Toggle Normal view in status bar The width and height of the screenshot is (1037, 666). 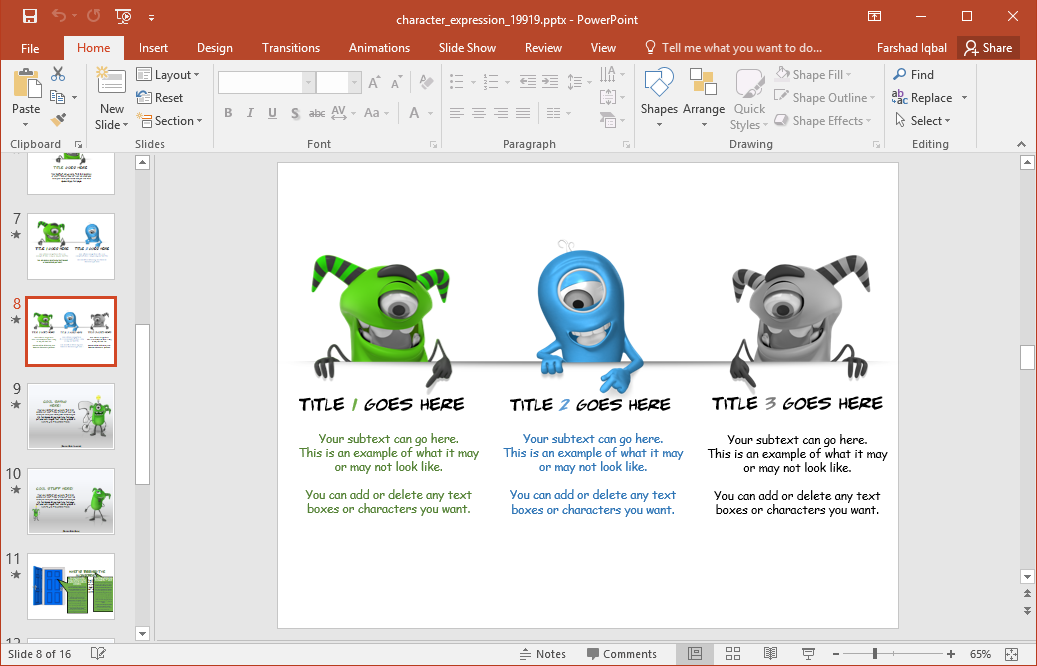pyautogui.click(x=695, y=653)
